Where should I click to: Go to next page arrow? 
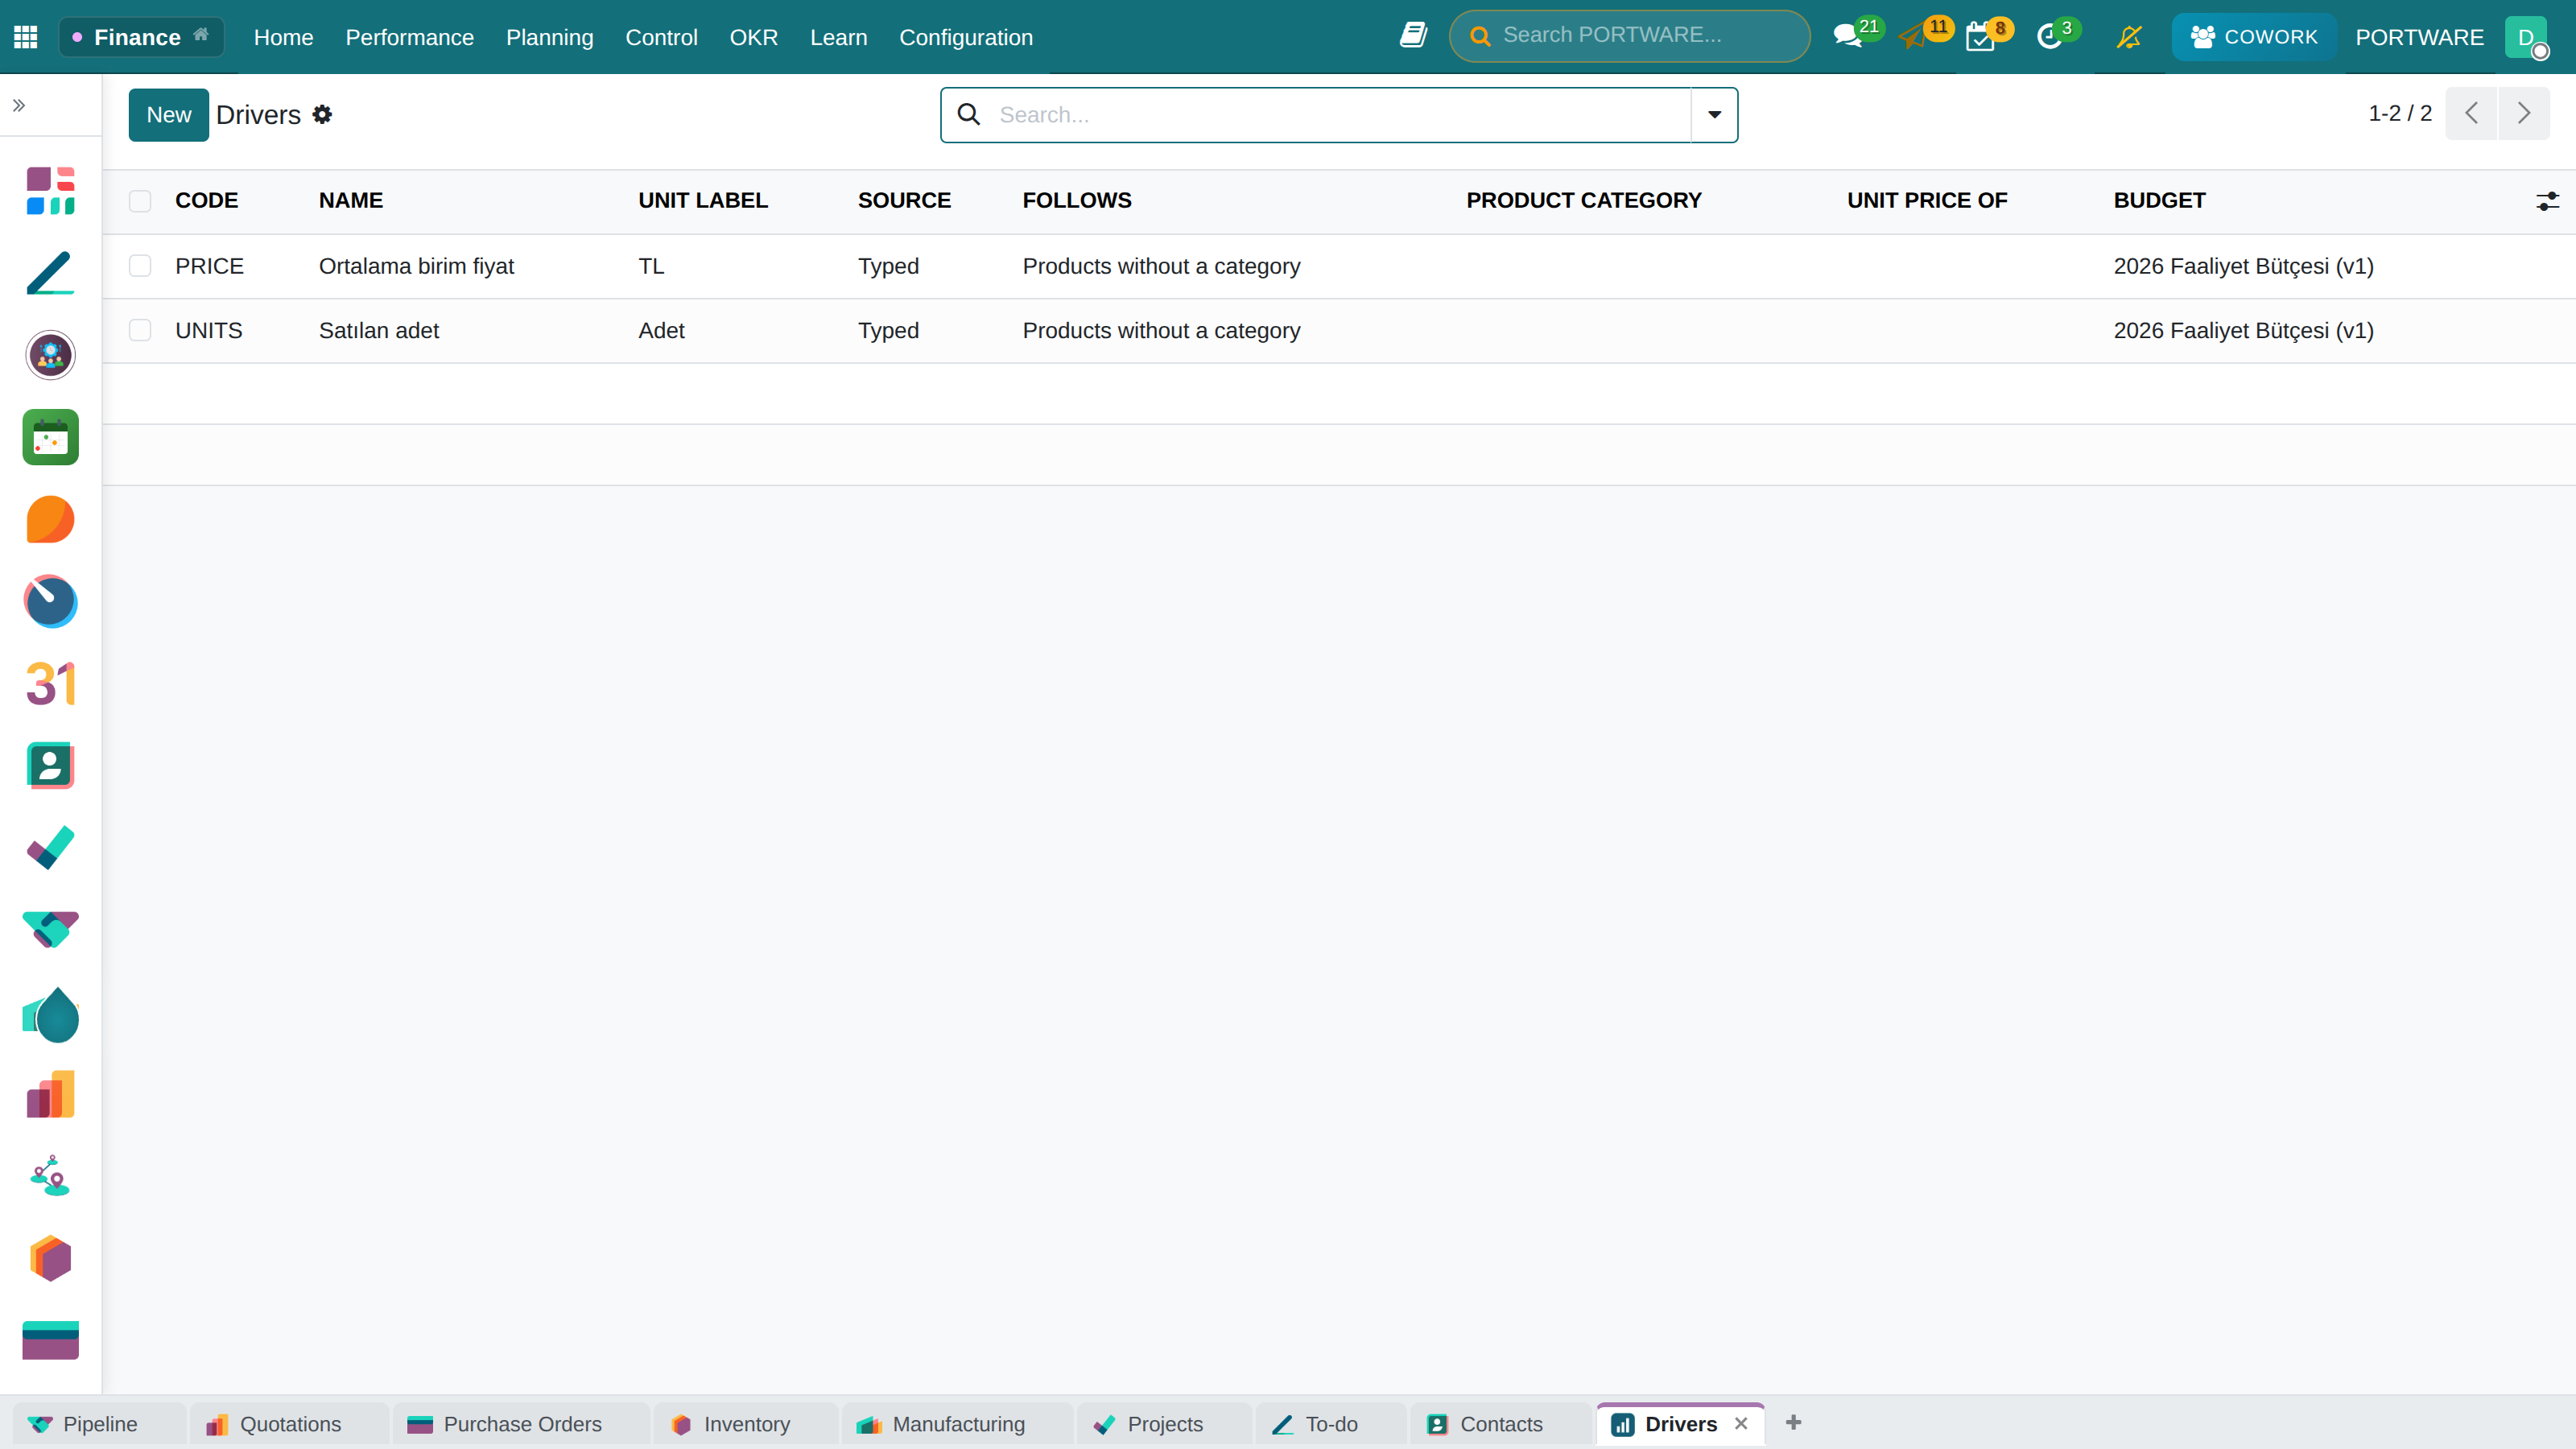tap(2524, 113)
